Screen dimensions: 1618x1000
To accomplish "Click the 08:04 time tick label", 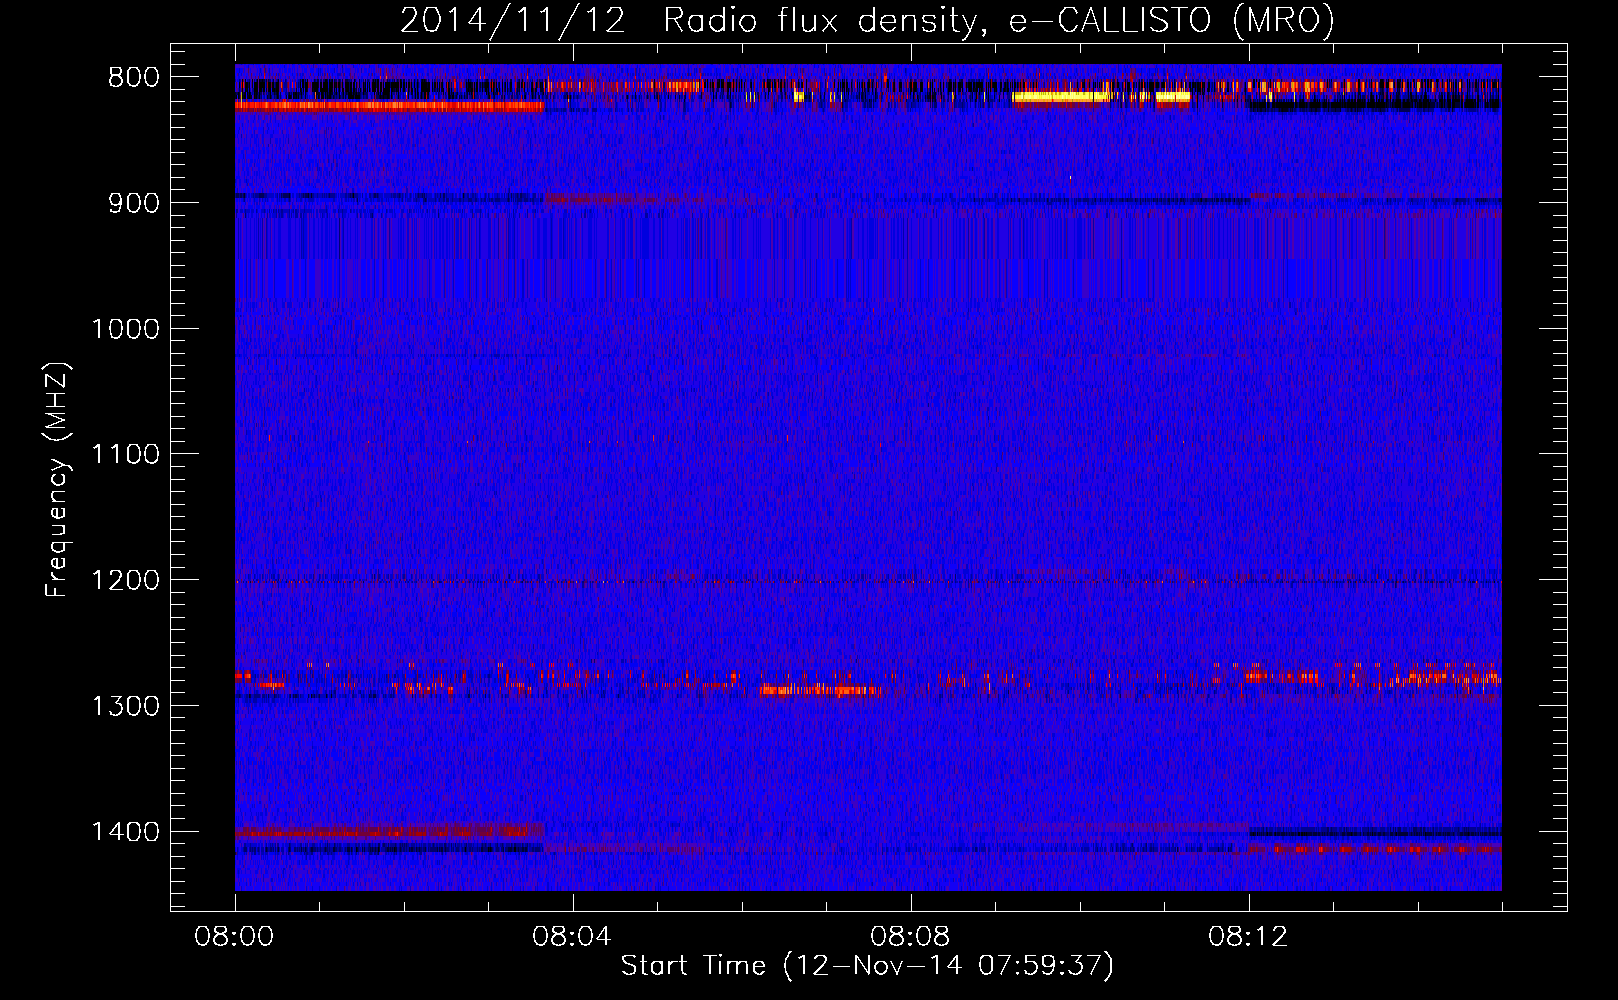I will click(x=572, y=937).
